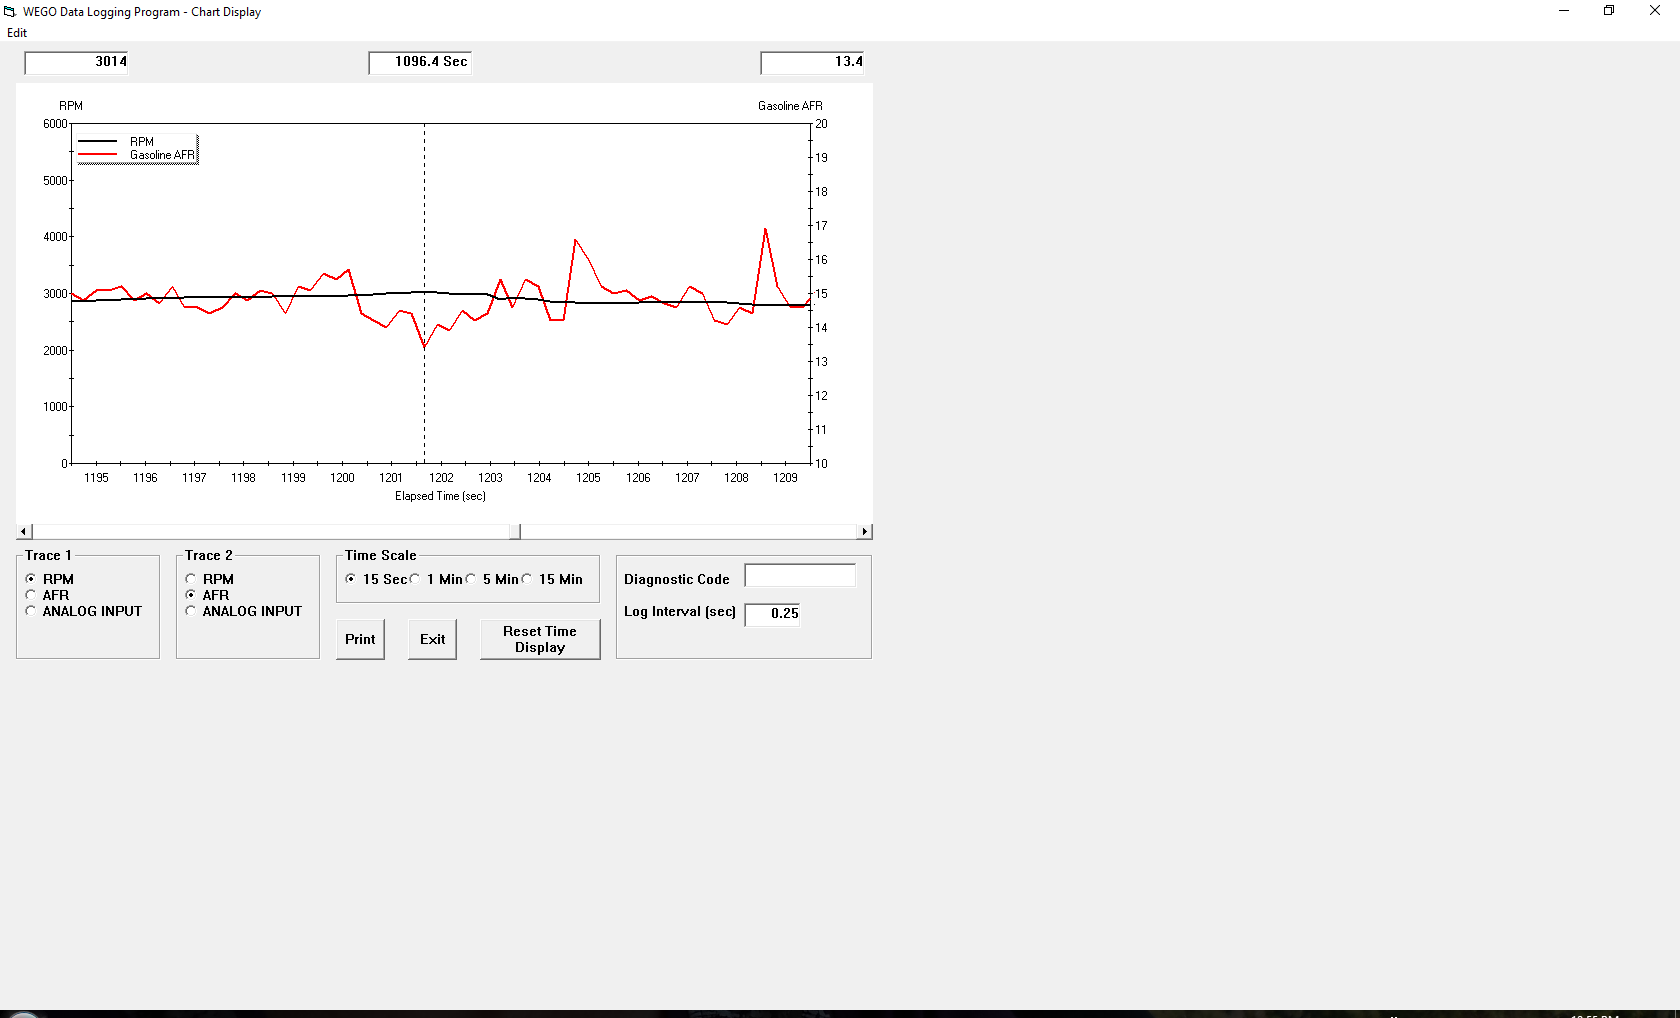This screenshot has width=1680, height=1018.
Task: Click the chart legend box
Action: pos(137,149)
